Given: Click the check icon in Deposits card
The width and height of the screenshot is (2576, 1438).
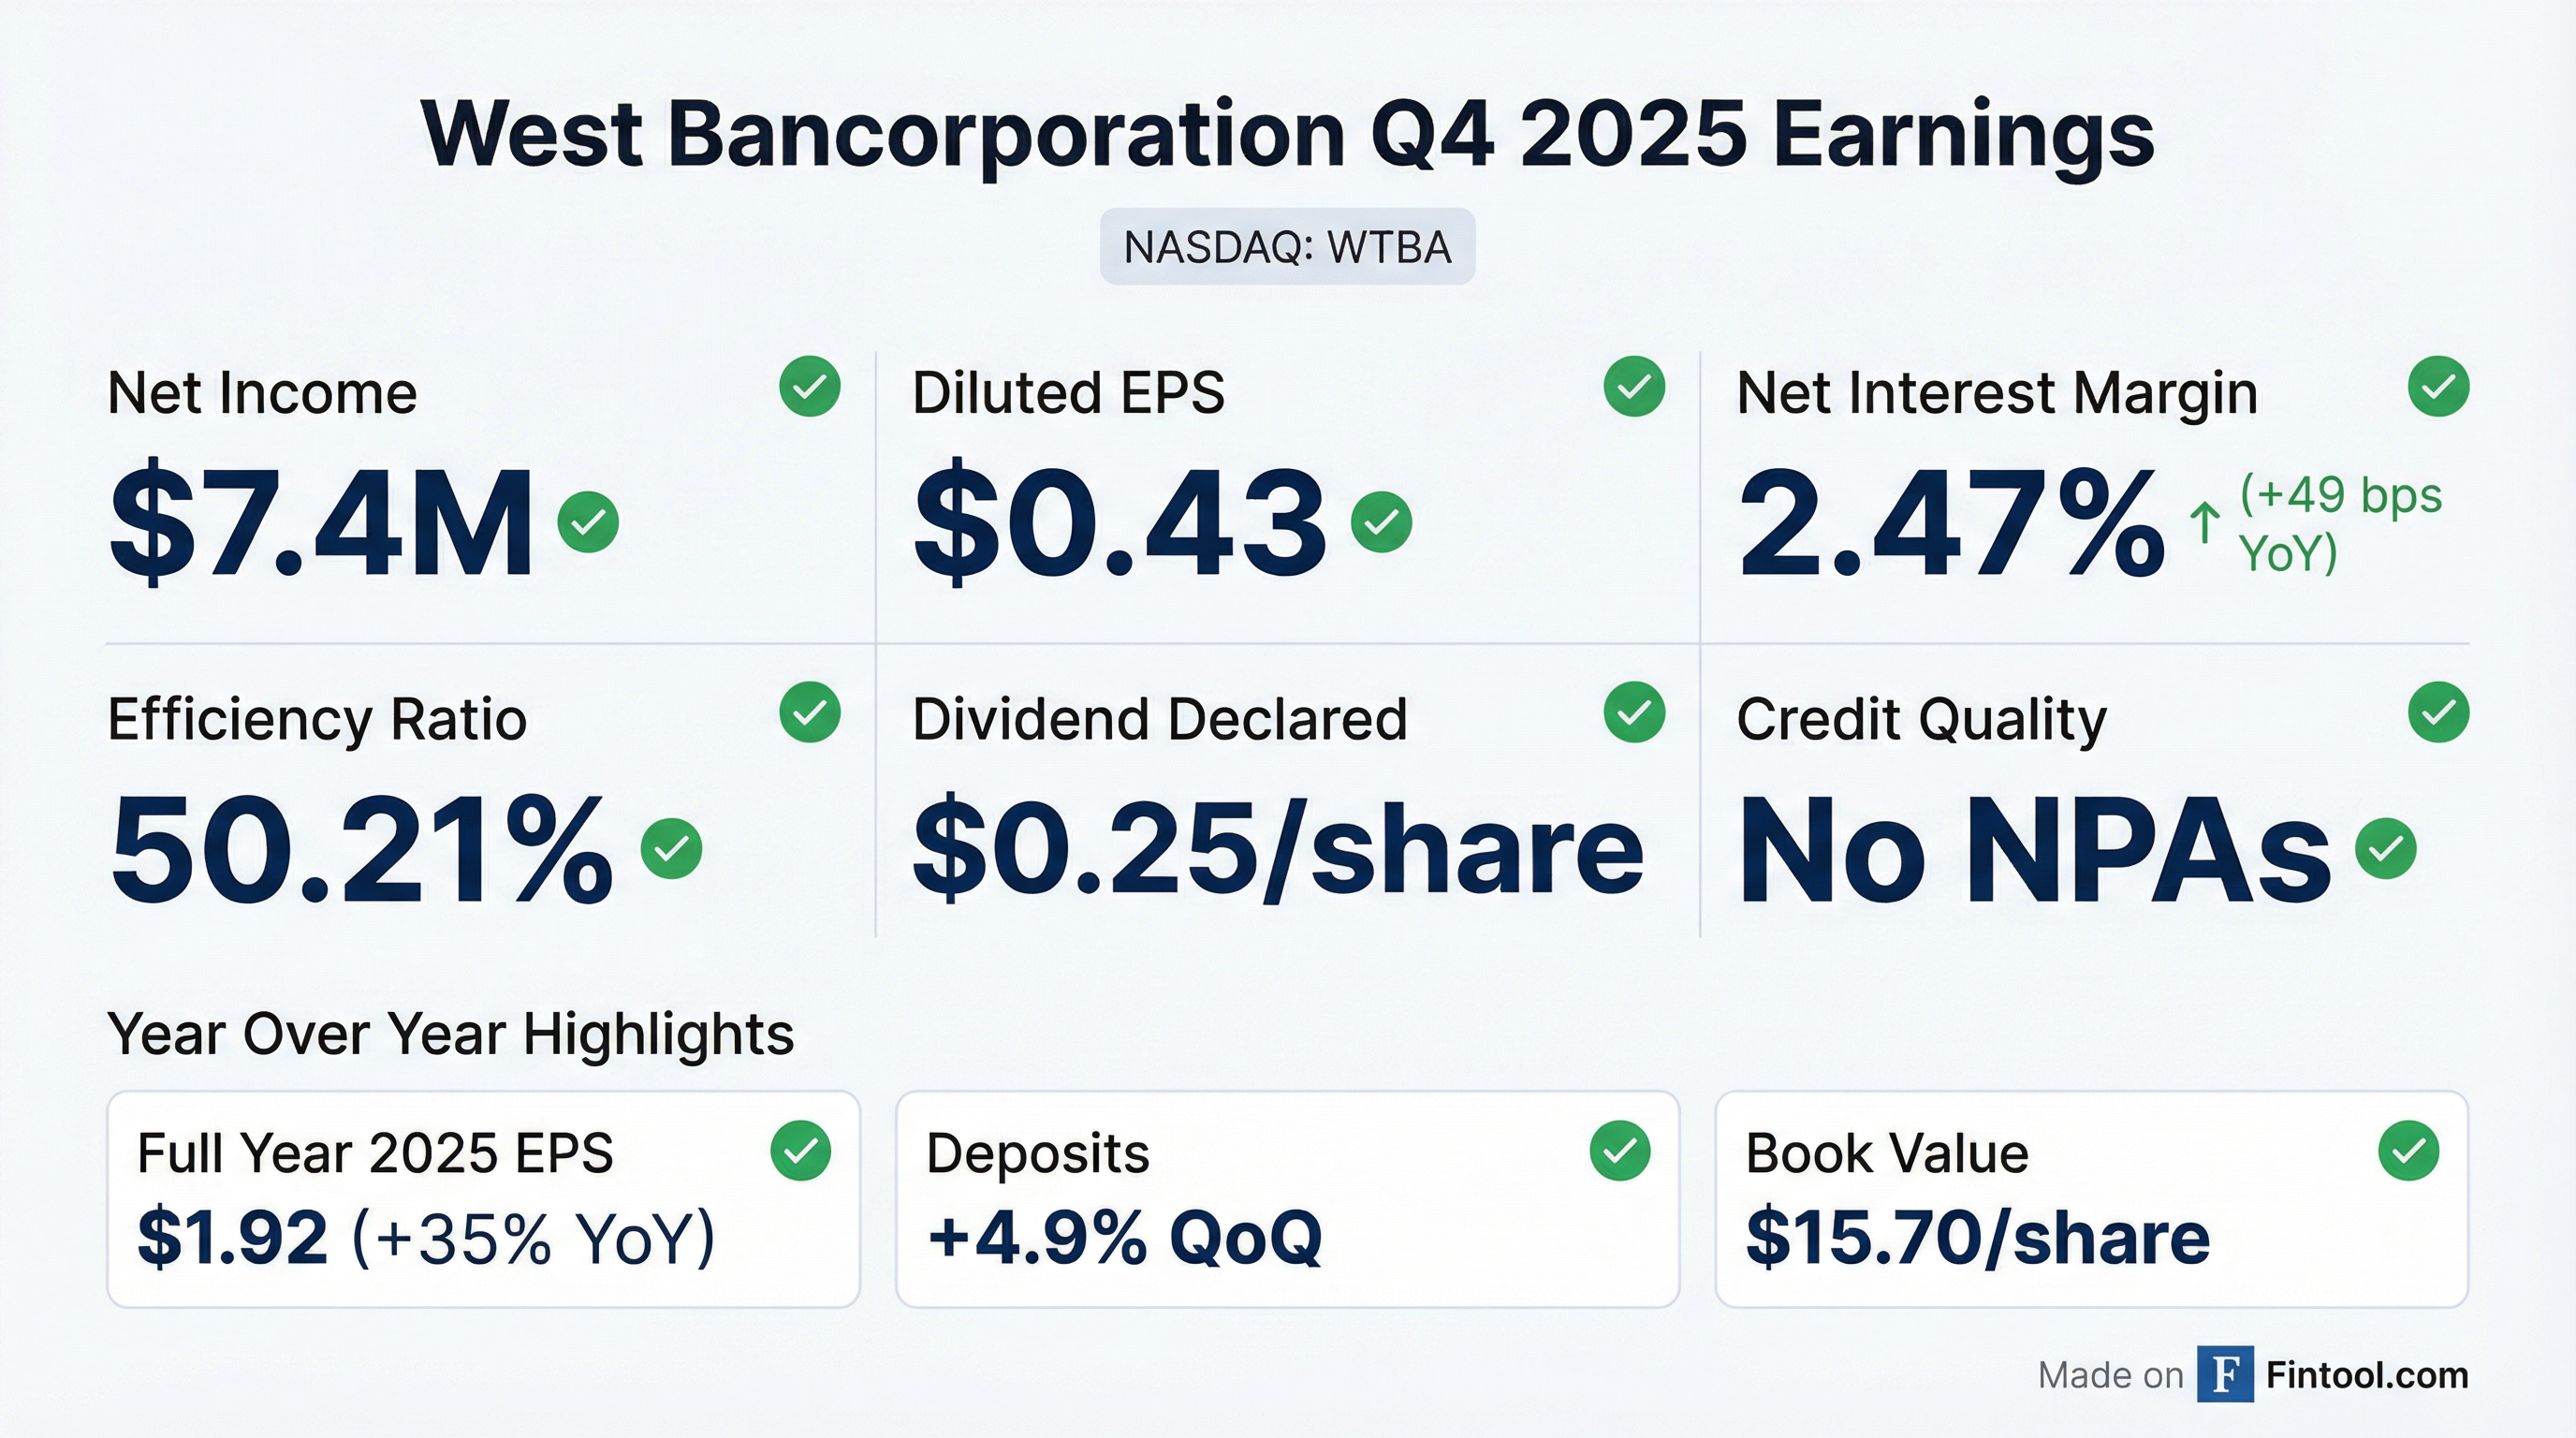Looking at the screenshot, I should click(1619, 1150).
